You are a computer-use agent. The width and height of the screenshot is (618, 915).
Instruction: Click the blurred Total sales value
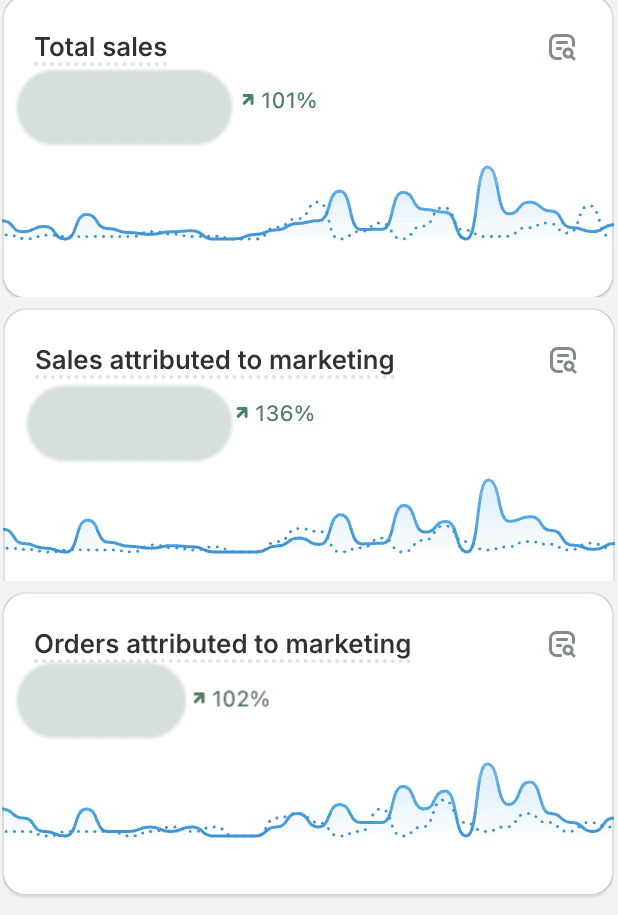[124, 107]
